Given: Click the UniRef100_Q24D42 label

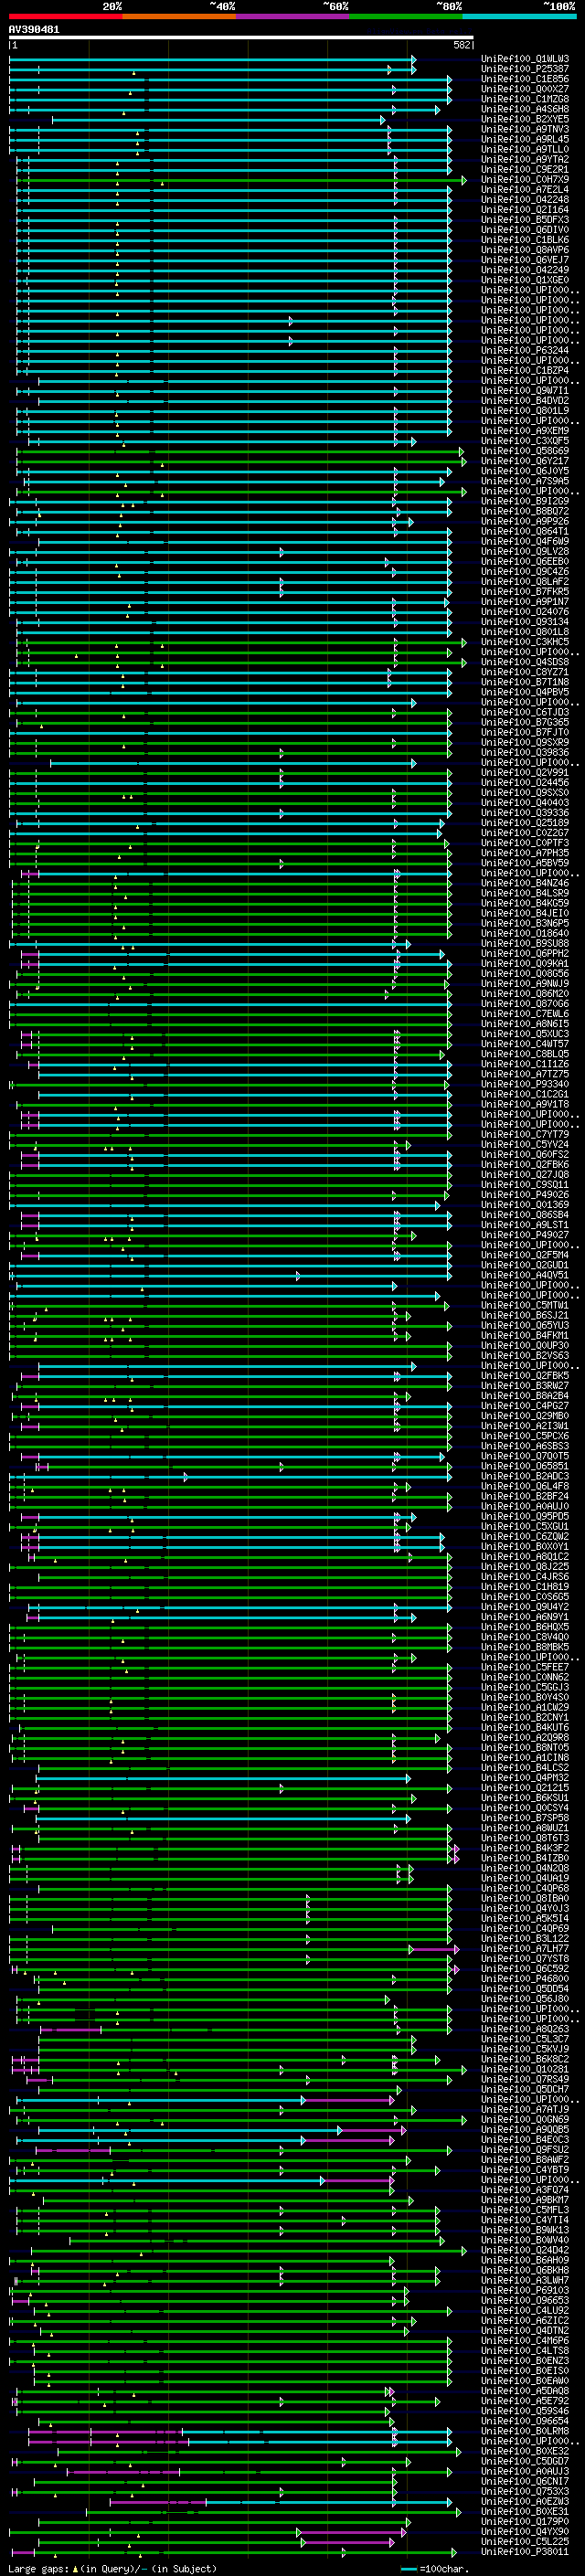Looking at the screenshot, I should pos(525,2250).
